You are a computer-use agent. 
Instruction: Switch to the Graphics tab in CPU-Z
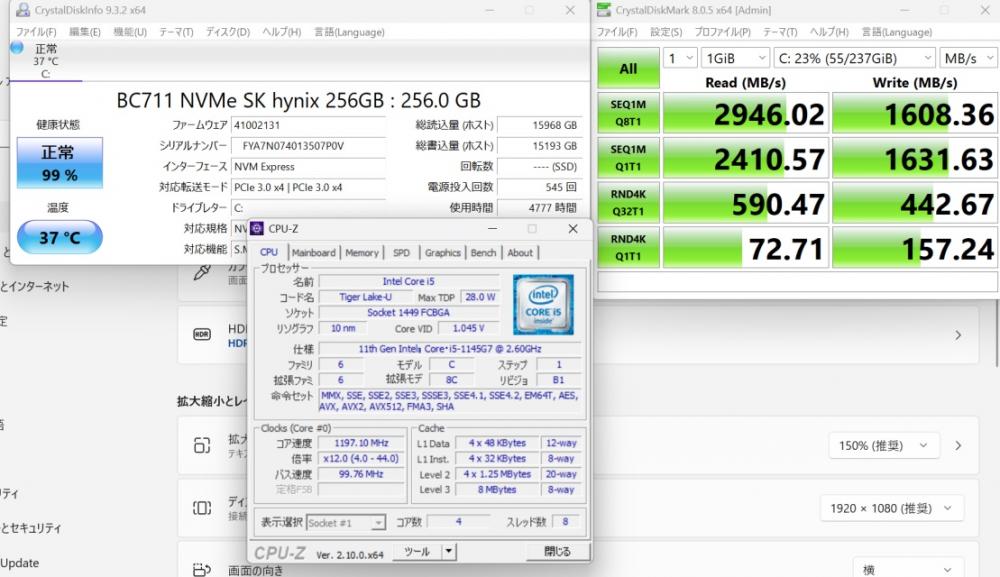click(443, 252)
